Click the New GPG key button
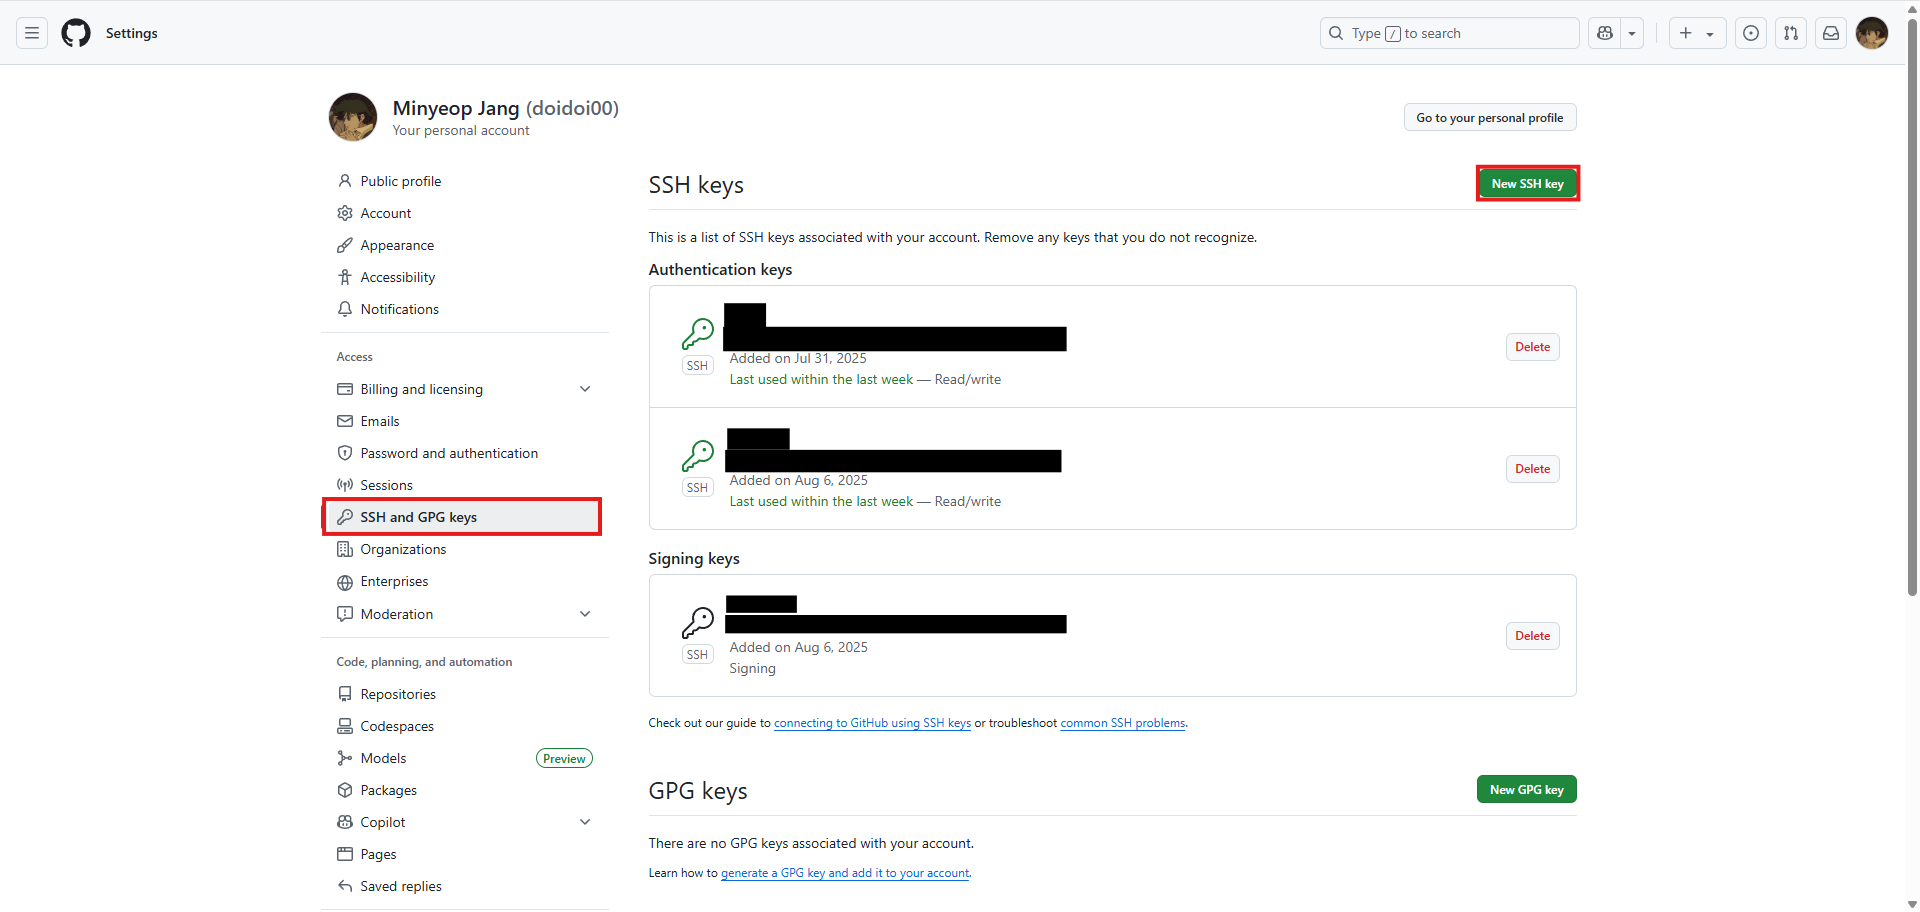 coord(1526,790)
